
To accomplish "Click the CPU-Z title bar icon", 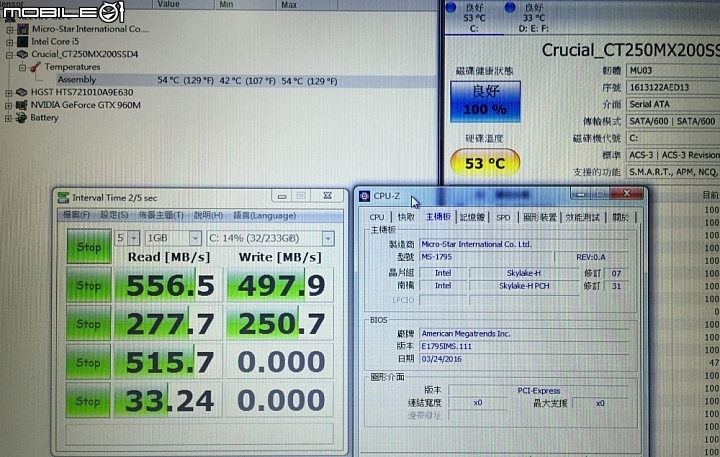I will click(x=365, y=196).
